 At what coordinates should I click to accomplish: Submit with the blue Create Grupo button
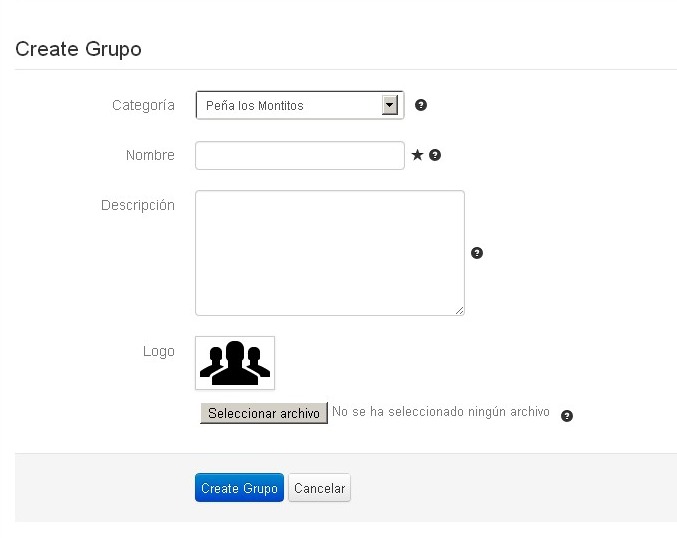(239, 488)
